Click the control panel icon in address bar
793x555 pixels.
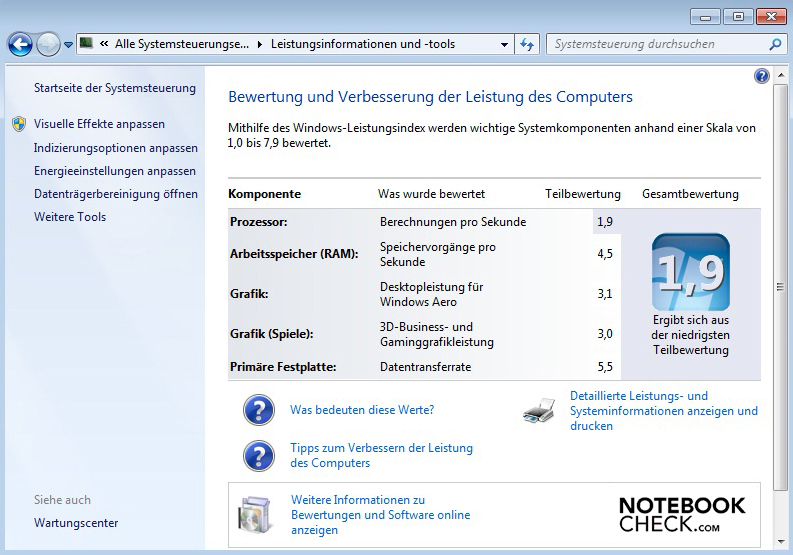(86, 44)
